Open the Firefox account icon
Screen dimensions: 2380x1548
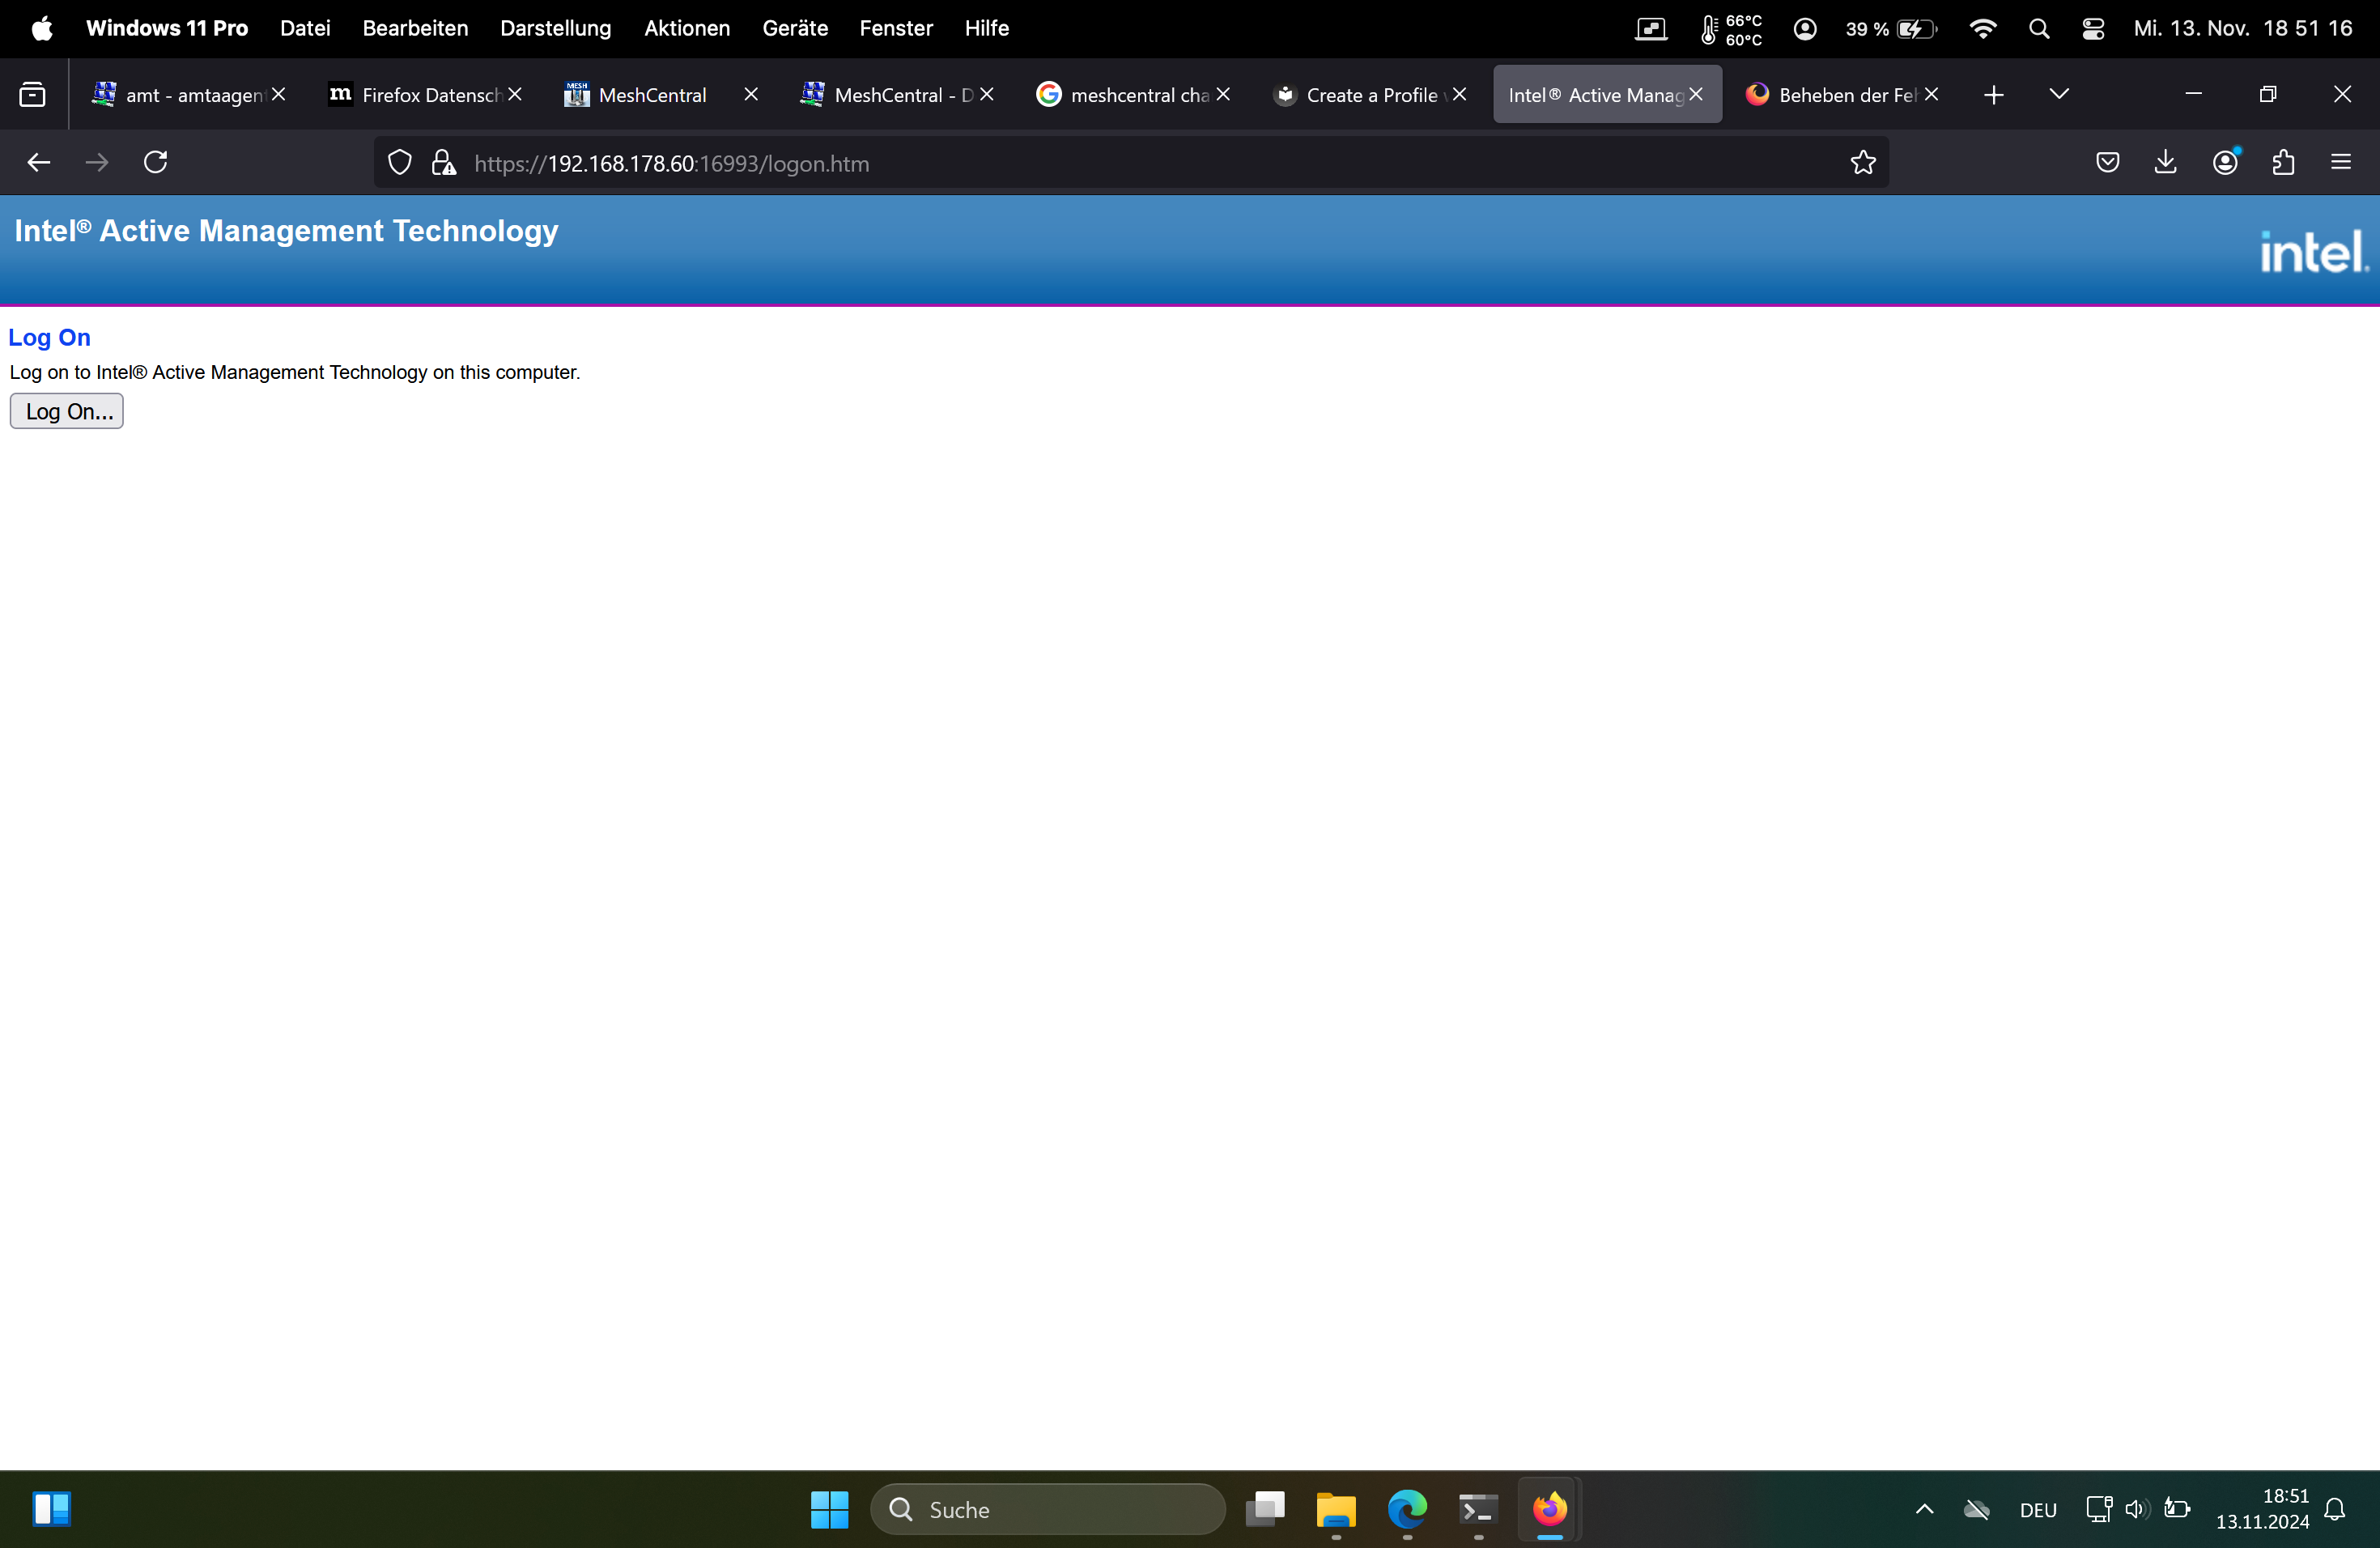pos(2225,162)
